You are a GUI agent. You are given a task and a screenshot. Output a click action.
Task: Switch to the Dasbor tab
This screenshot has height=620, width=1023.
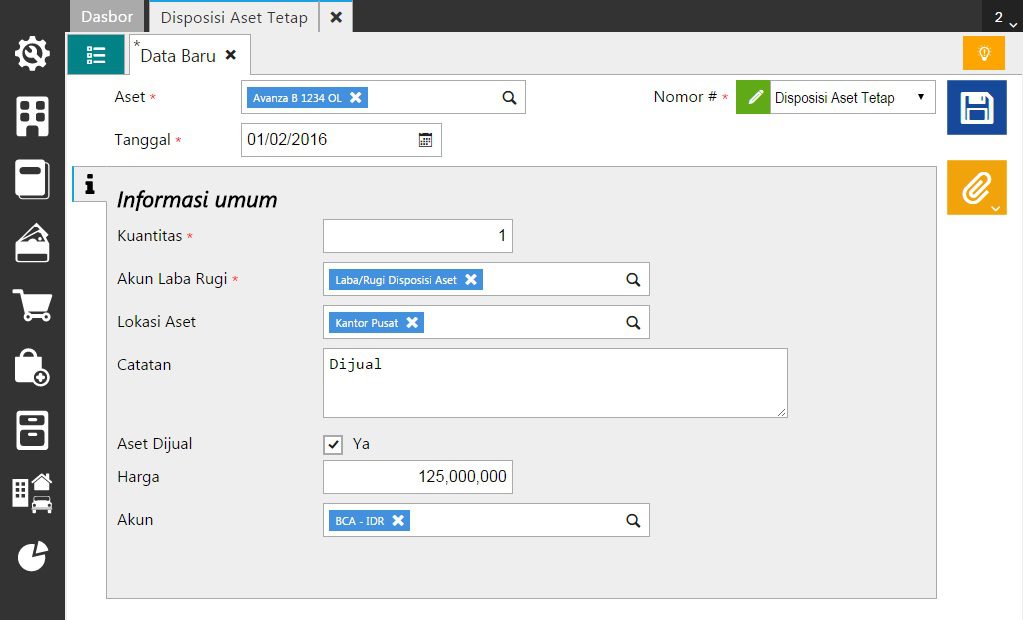tap(107, 17)
